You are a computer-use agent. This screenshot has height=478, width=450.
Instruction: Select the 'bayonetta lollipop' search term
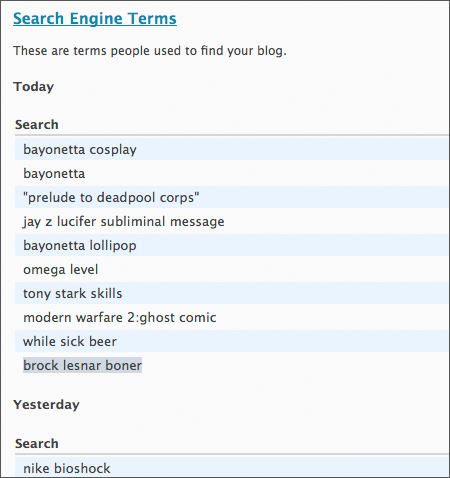click(x=80, y=246)
